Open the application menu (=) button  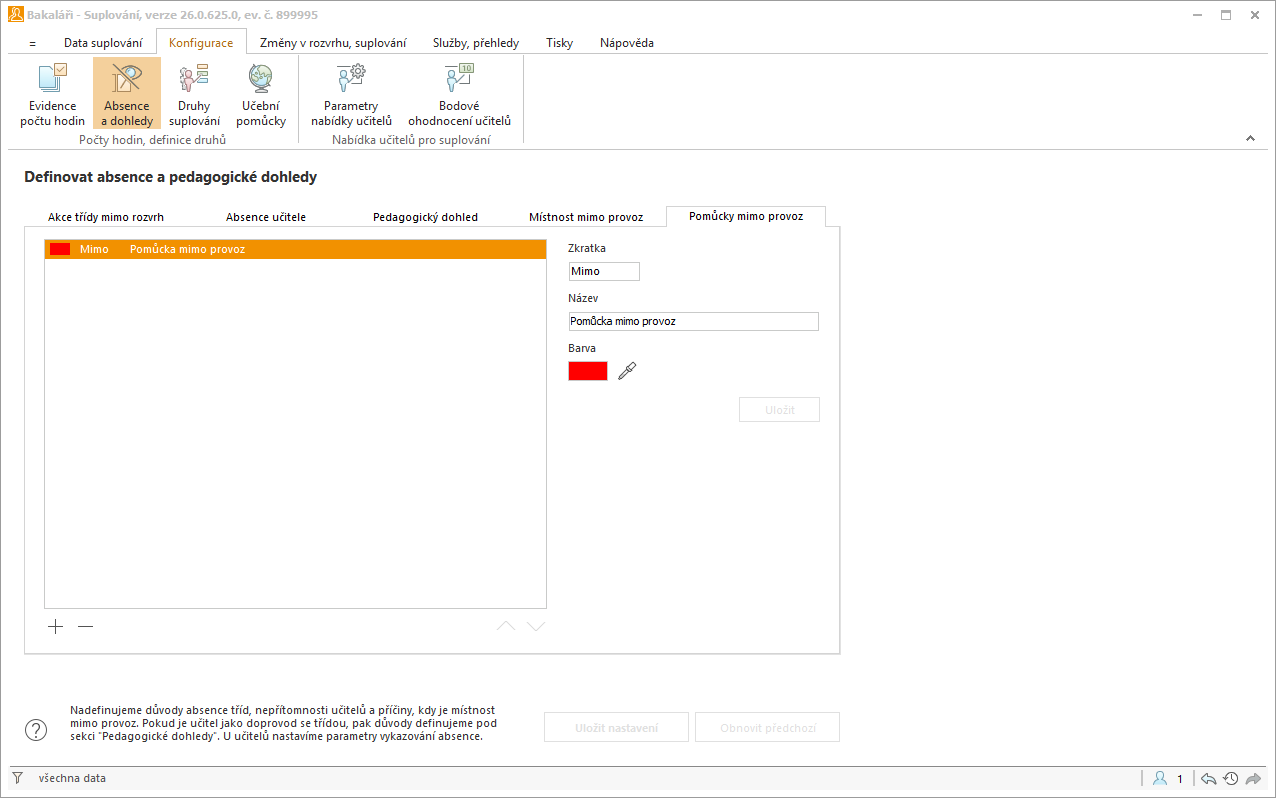click(33, 43)
